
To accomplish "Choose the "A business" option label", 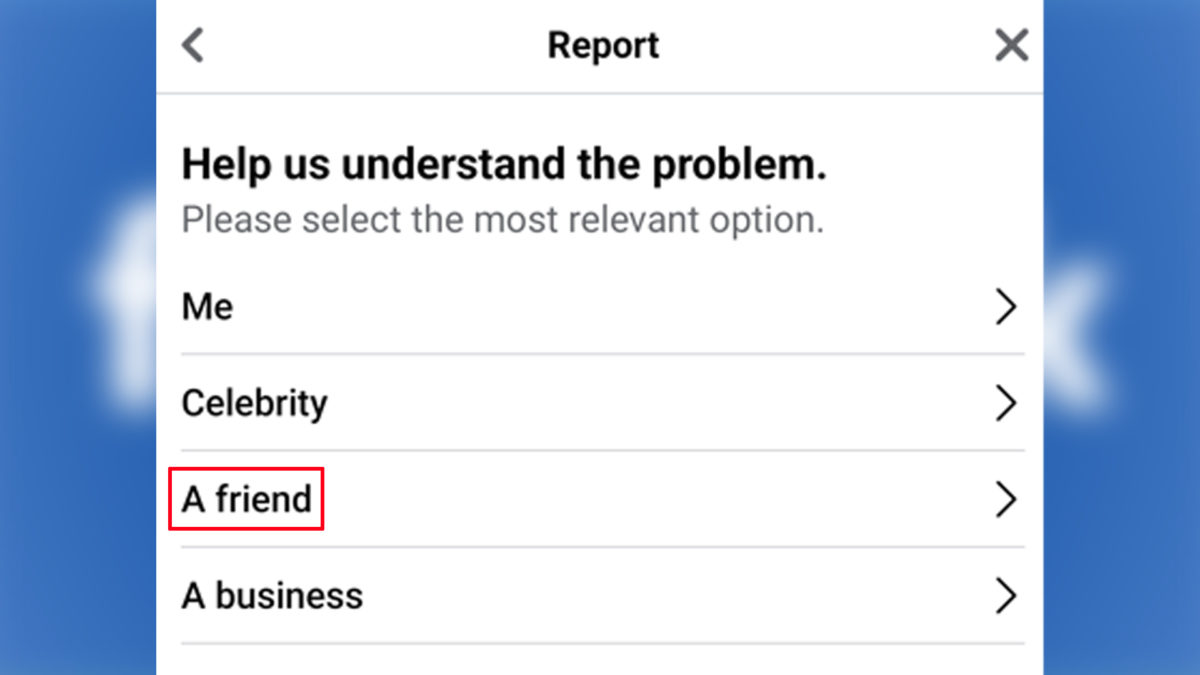I will point(272,596).
